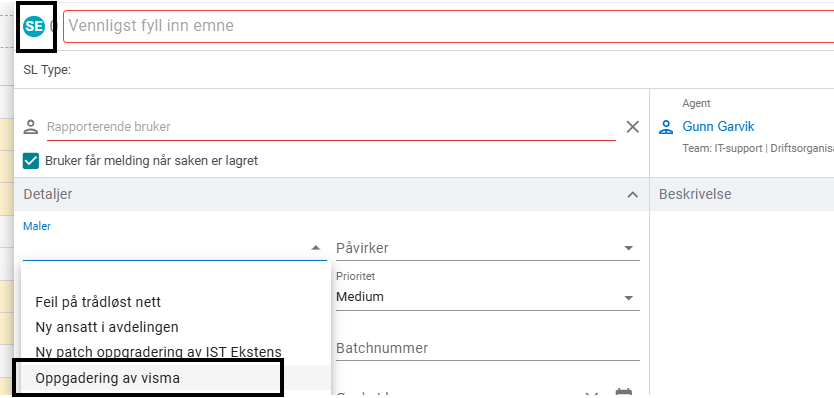834x398 pixels.
Task: Collapse the Detaljer section chevron
Action: pos(632,195)
